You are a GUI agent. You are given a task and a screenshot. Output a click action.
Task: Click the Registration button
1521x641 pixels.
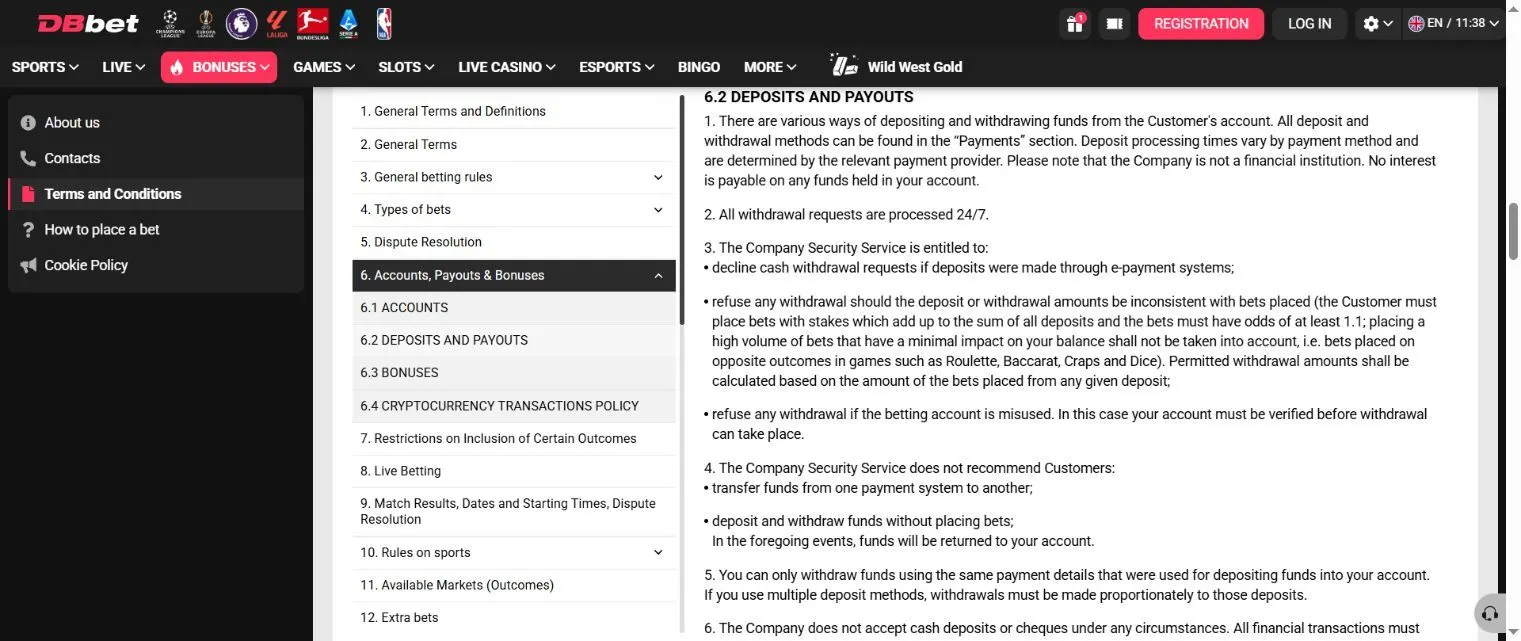(1201, 23)
